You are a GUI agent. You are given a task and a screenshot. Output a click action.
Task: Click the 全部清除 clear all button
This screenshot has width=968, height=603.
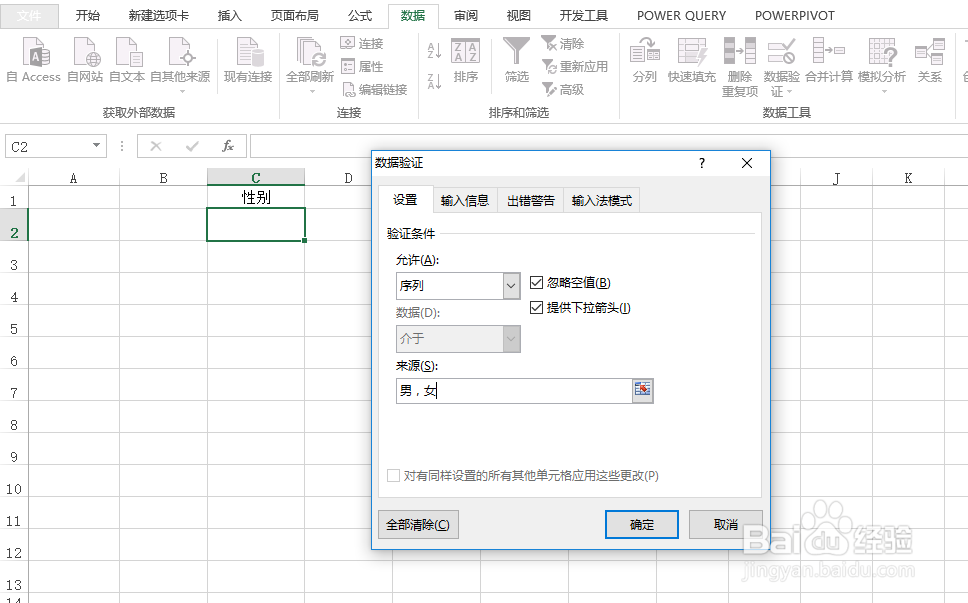pos(418,524)
